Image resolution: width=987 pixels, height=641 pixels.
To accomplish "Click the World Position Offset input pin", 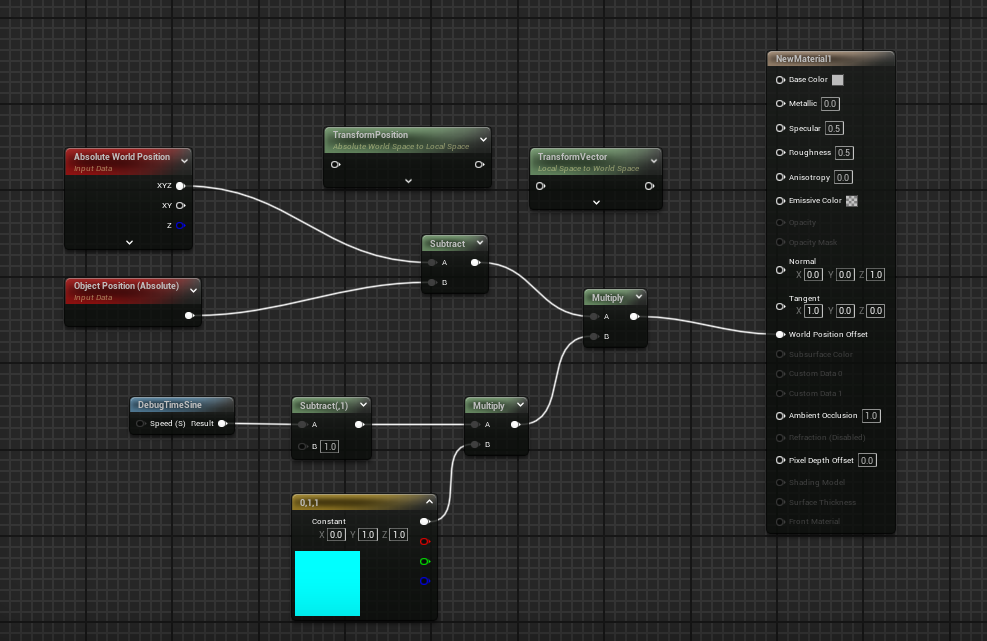I will (780, 335).
